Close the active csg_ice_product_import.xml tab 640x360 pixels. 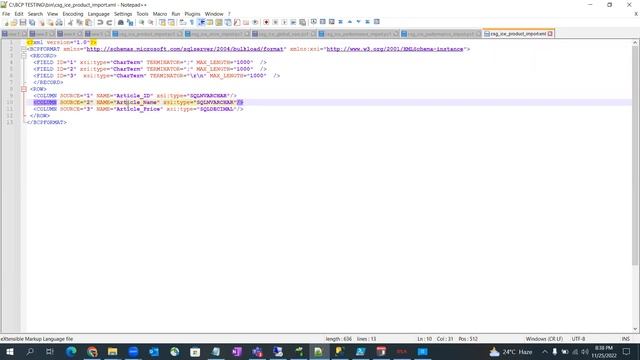tap(550, 34)
